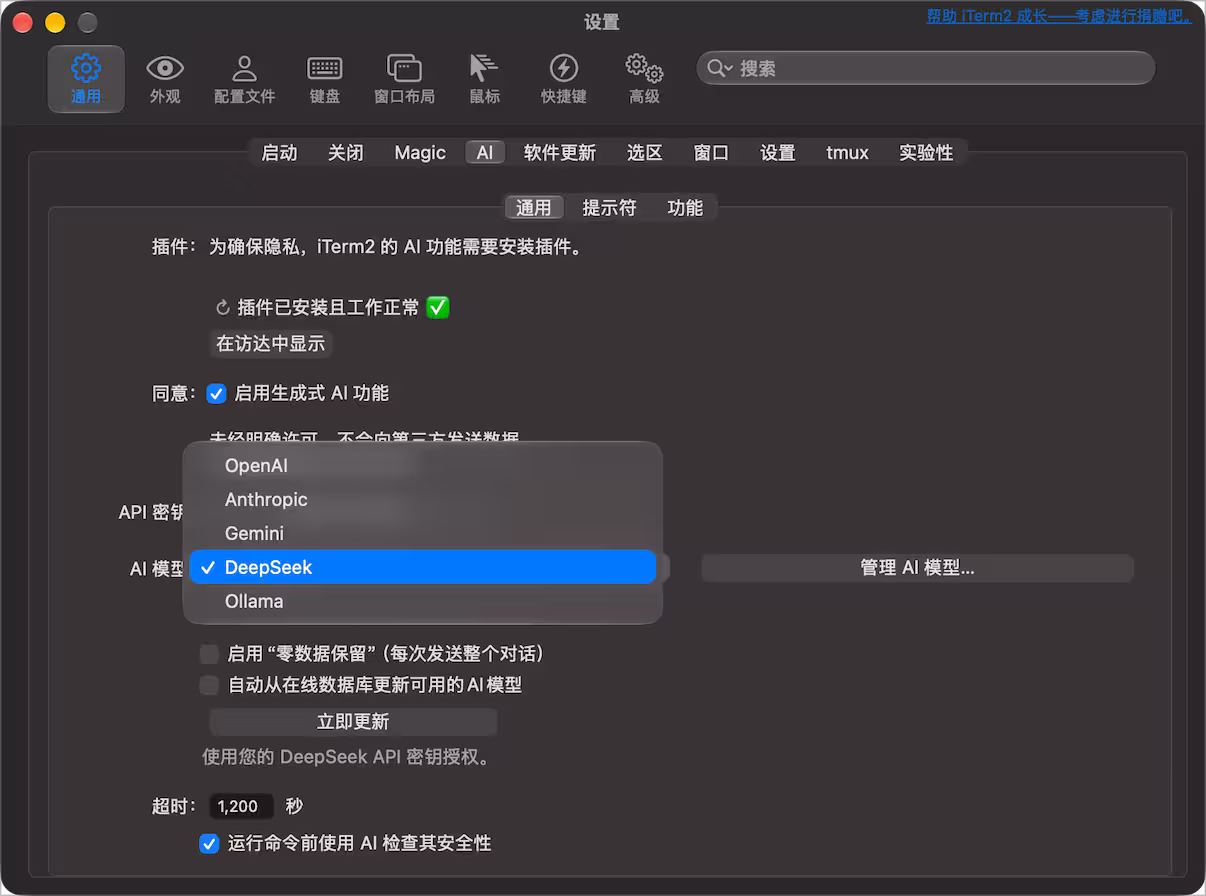Switch to the 窗口 tab
This screenshot has height=896, width=1206.
coord(711,153)
